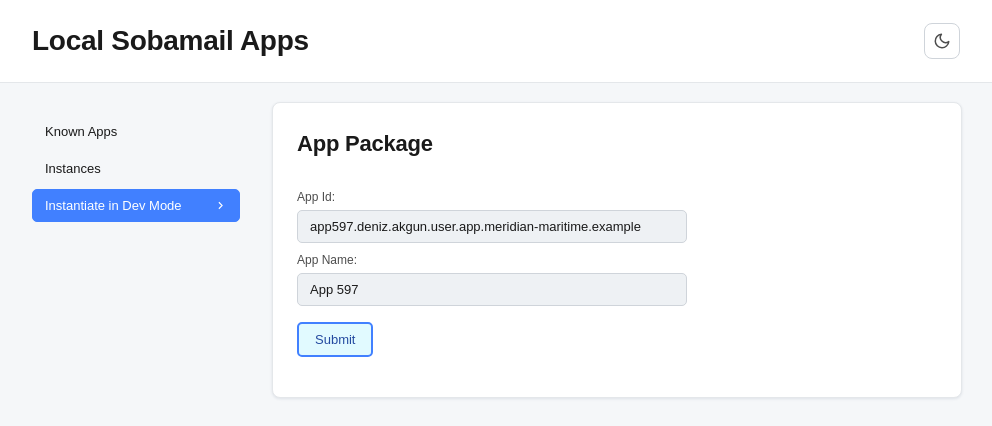Toggle dark mode with the moon icon

point(941,41)
